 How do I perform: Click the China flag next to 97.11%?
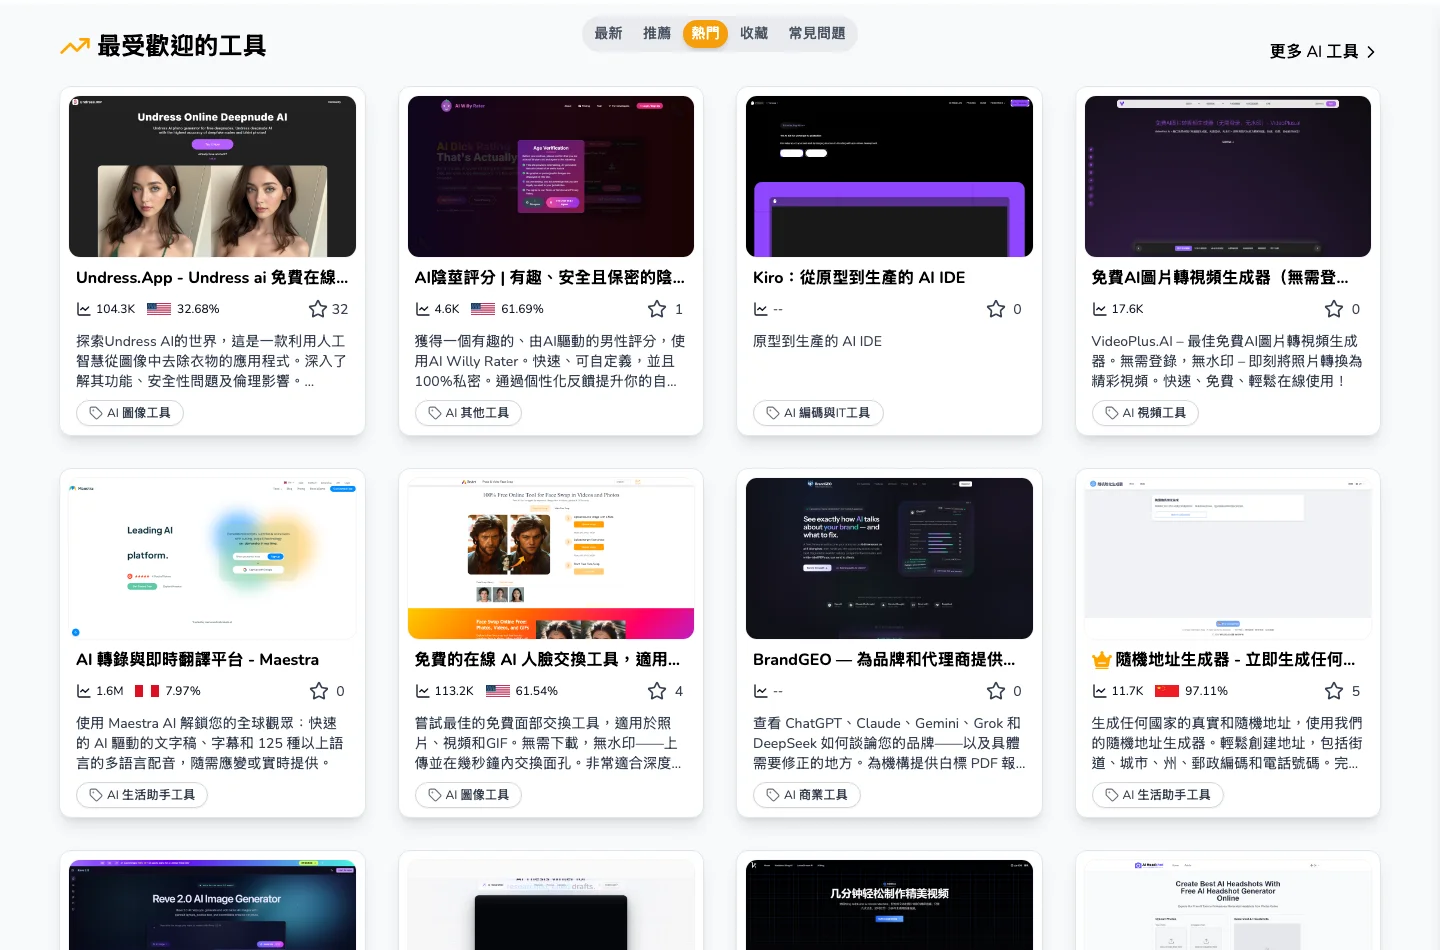(1167, 691)
